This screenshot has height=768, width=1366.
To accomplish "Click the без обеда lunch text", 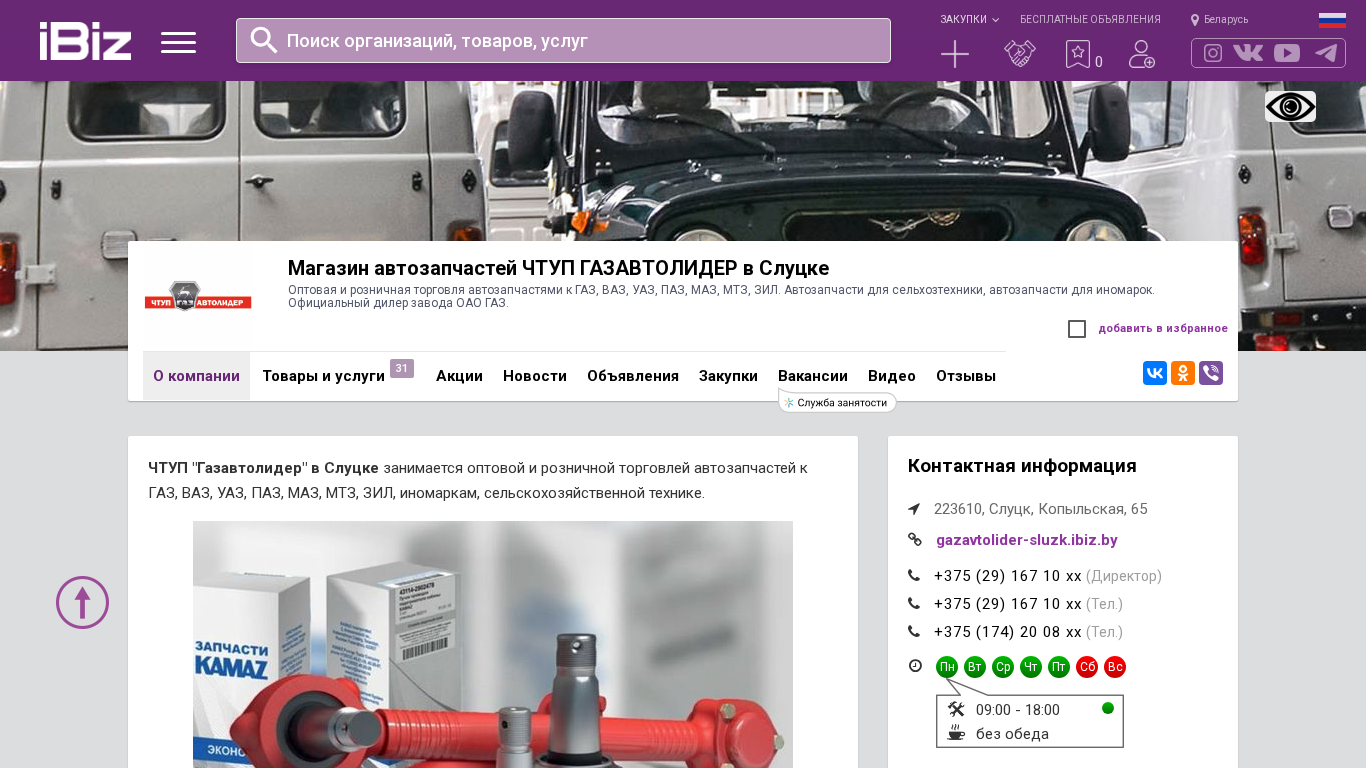I will pyautogui.click(x=1012, y=734).
